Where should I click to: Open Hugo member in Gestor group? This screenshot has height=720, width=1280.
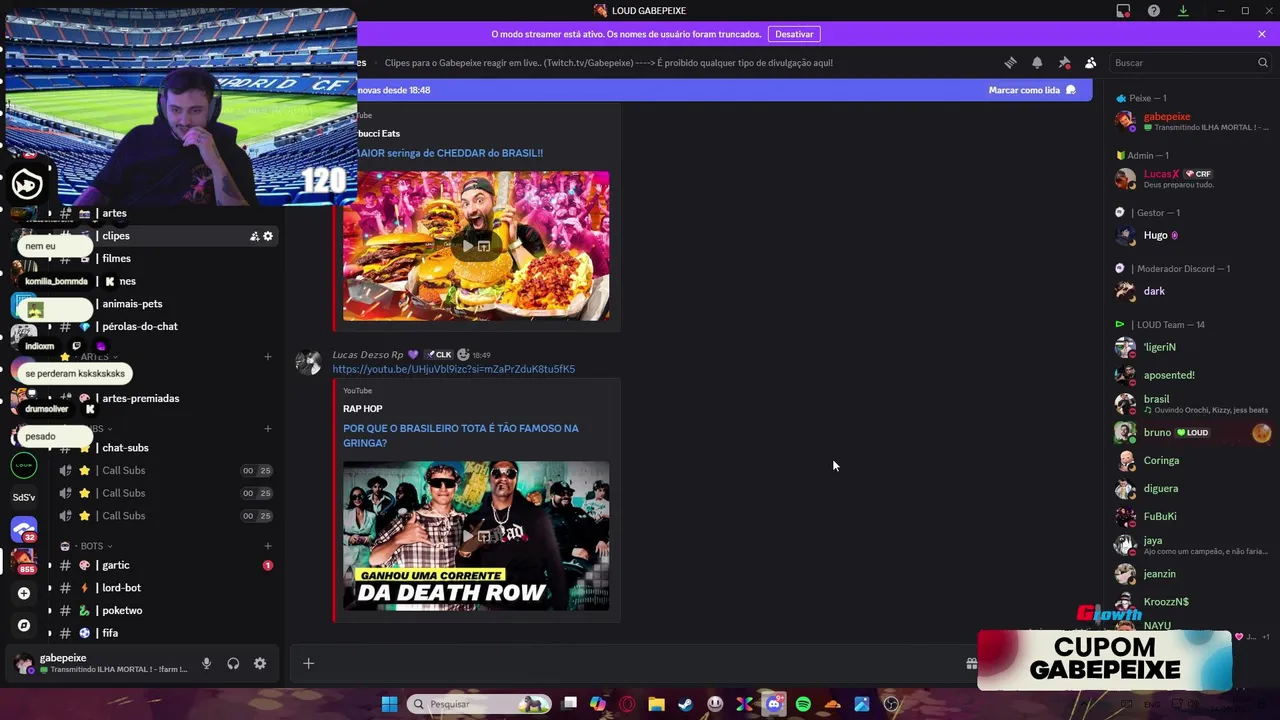[x=1192, y=235]
